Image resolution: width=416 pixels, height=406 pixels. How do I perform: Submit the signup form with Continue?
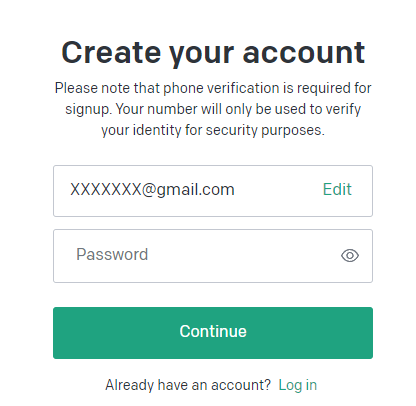[x=213, y=333]
